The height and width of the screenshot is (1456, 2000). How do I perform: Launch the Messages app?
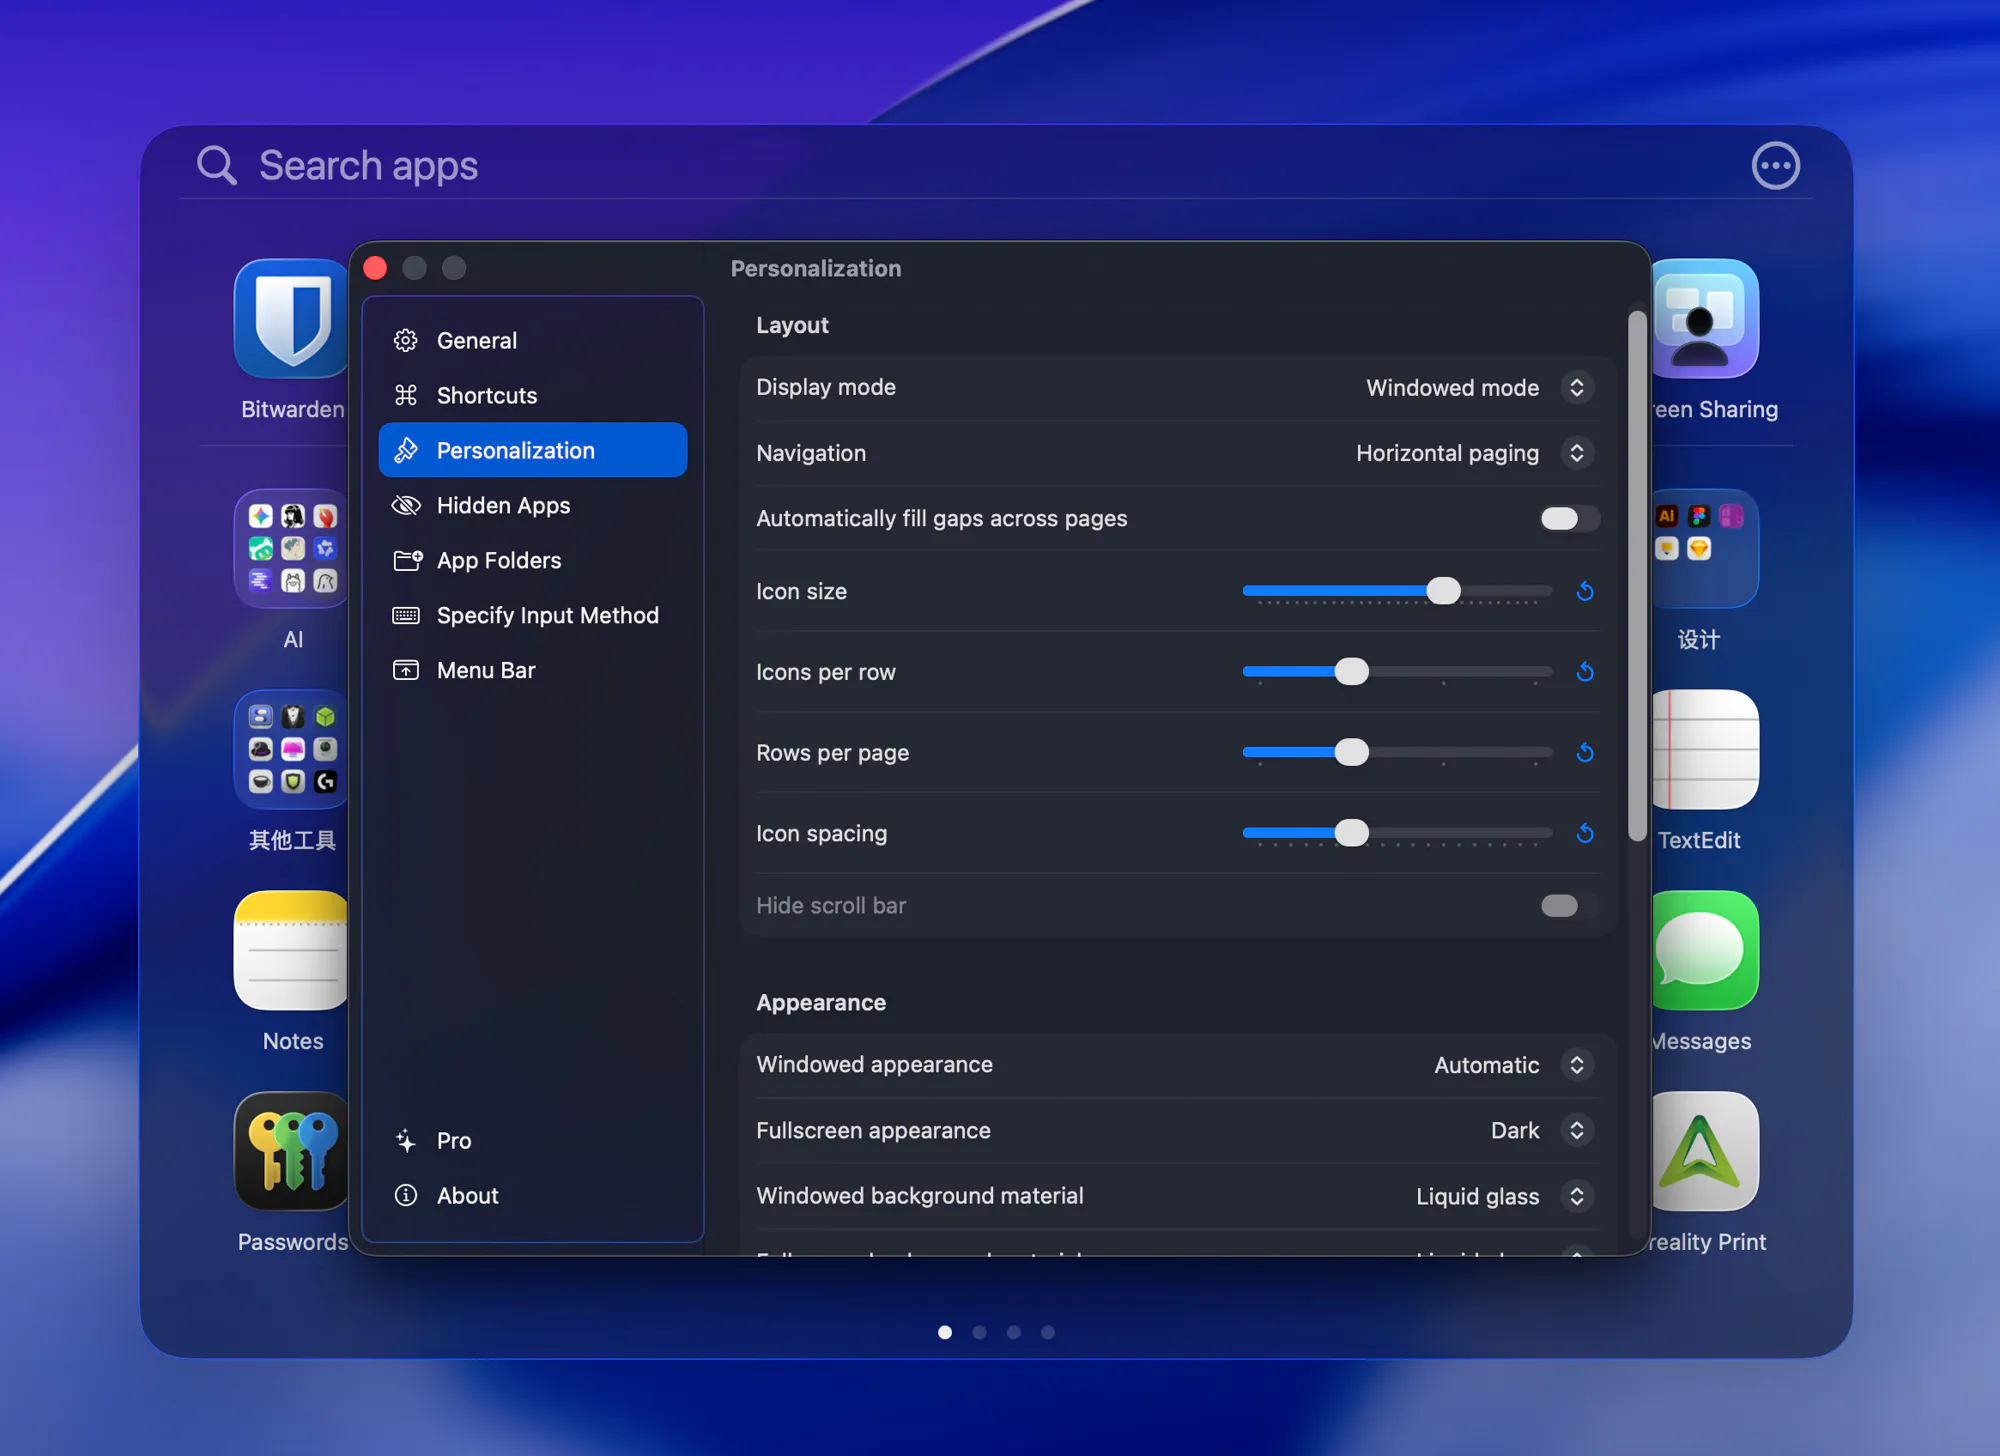click(x=1705, y=951)
